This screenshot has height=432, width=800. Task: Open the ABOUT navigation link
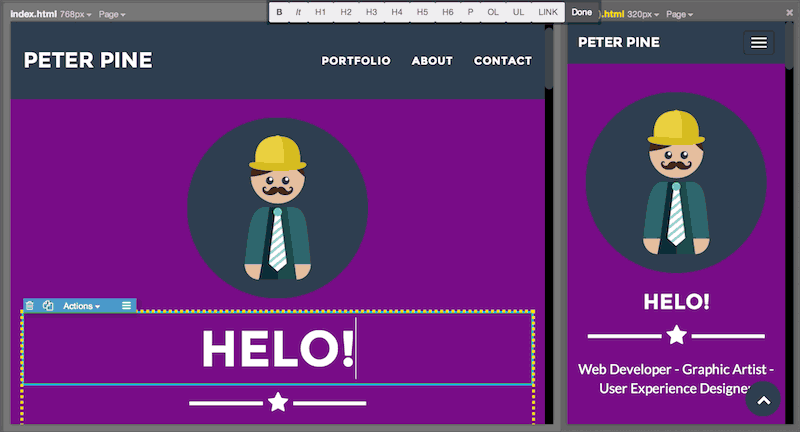point(432,61)
